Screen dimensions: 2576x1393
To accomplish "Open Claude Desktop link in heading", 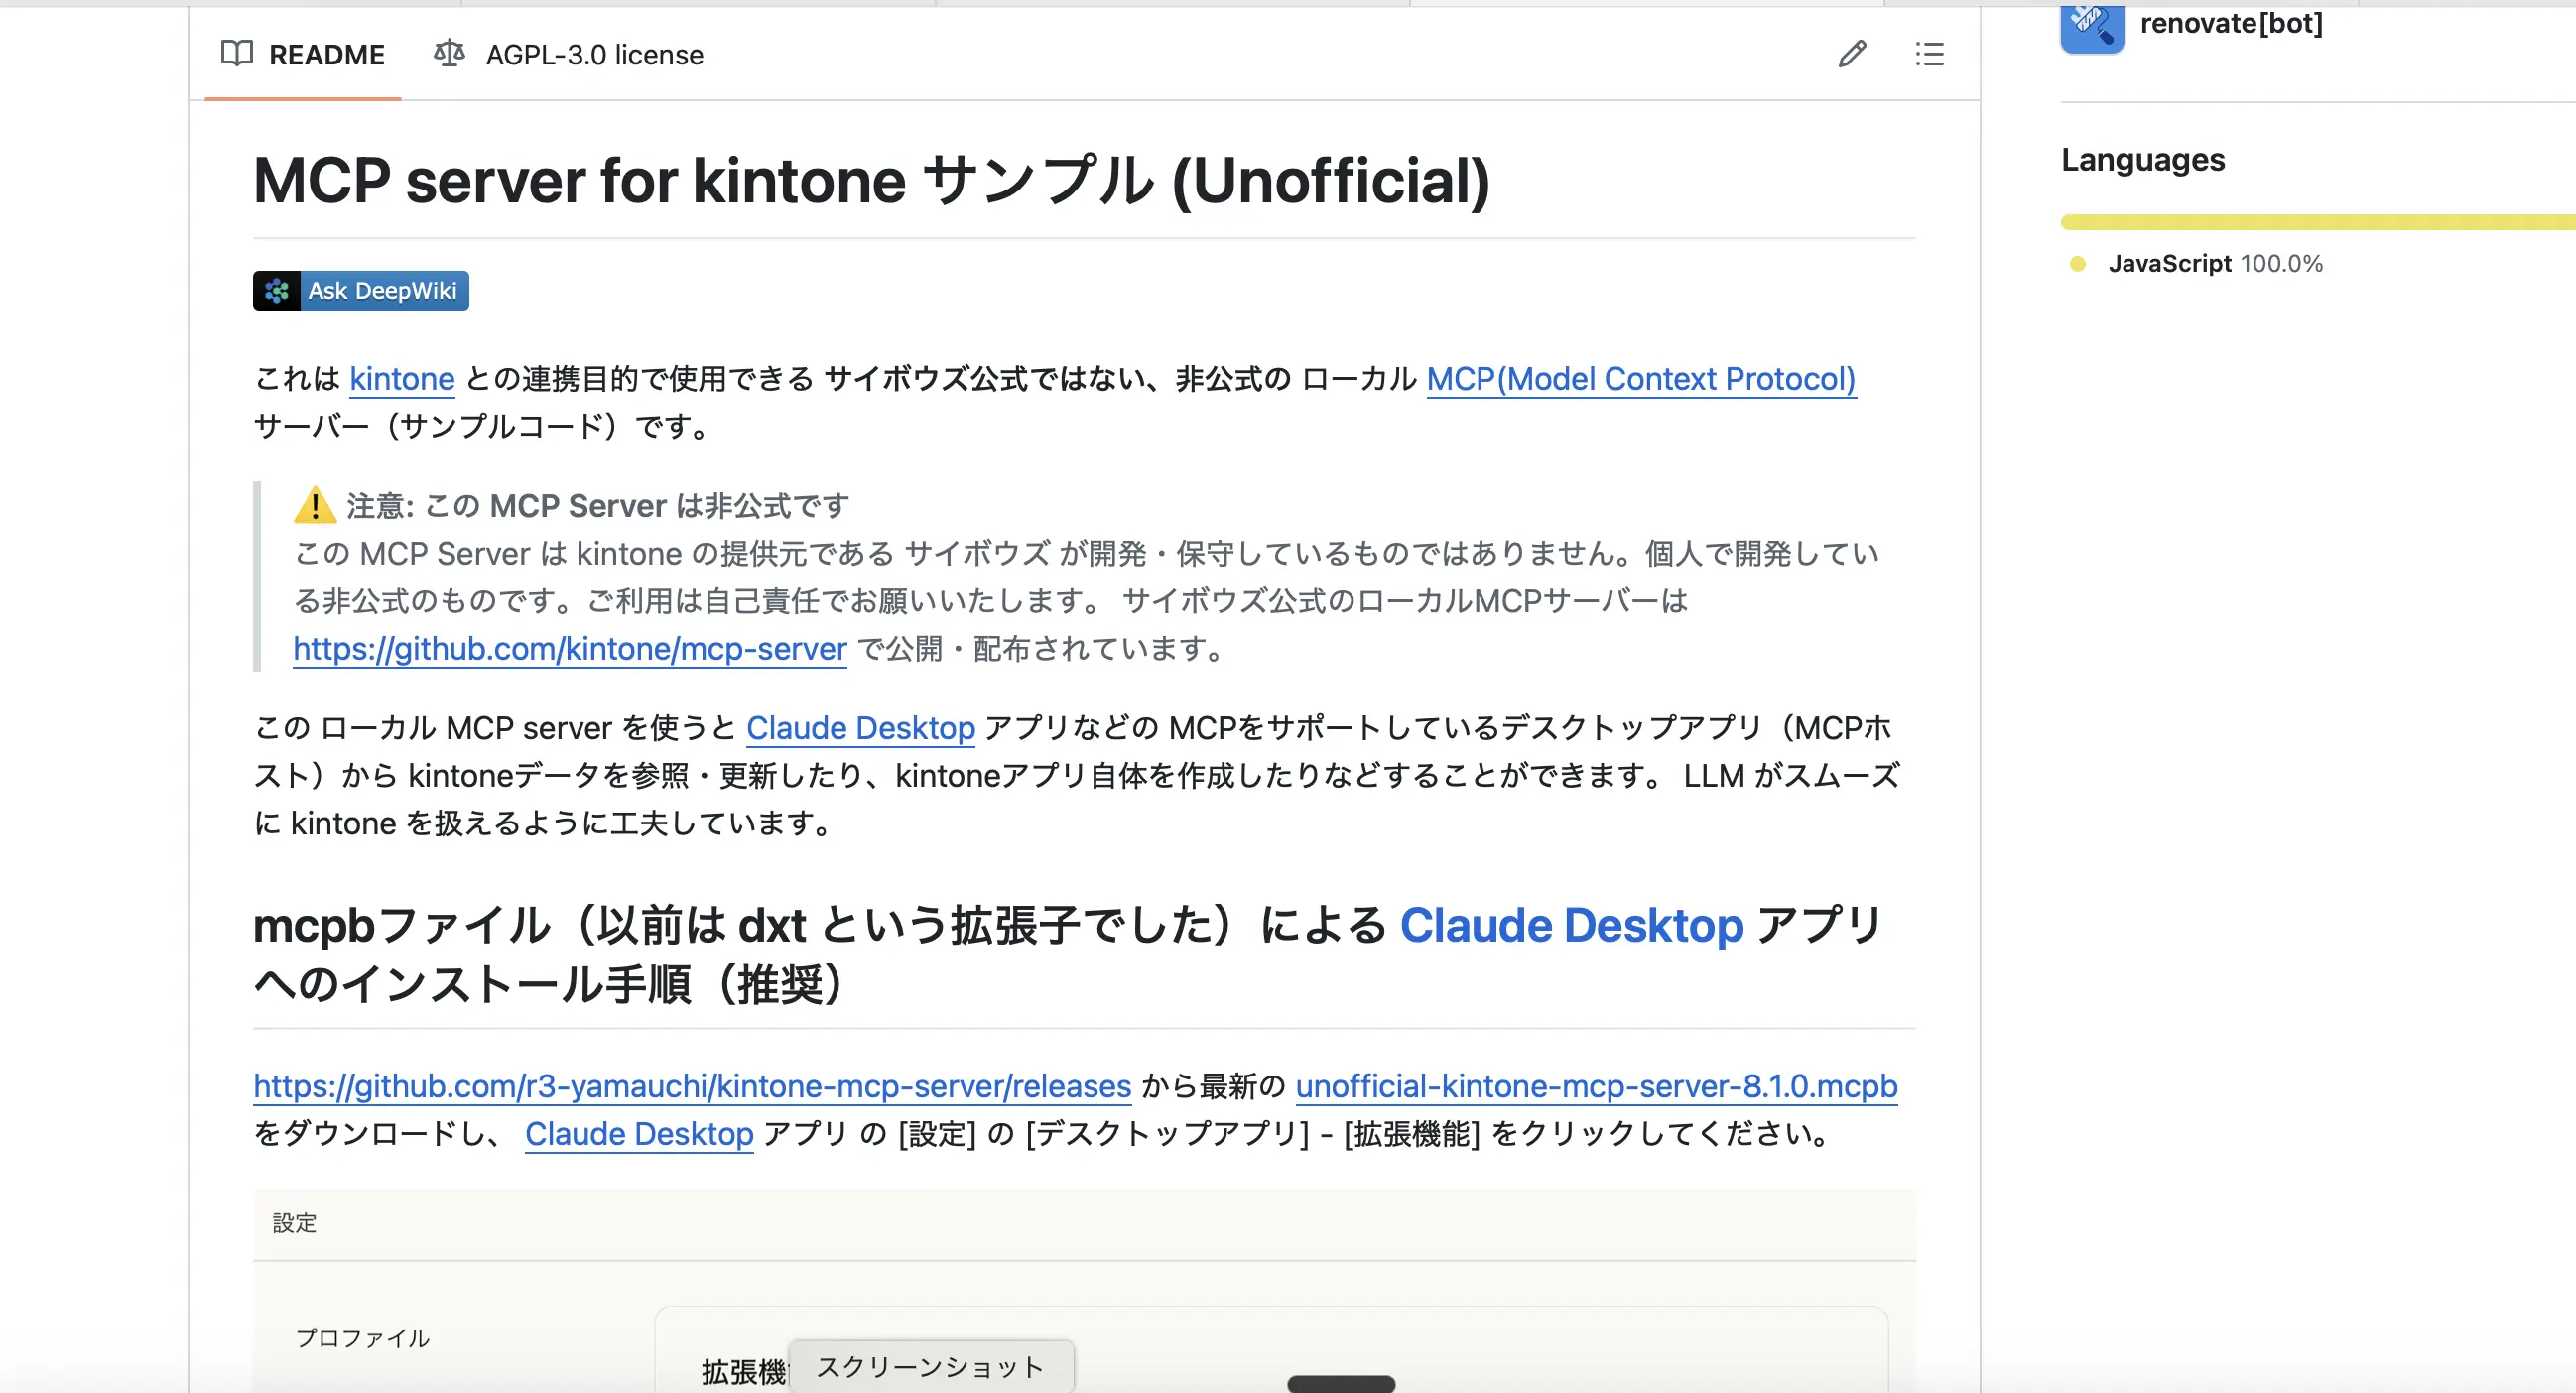I will [x=1571, y=925].
